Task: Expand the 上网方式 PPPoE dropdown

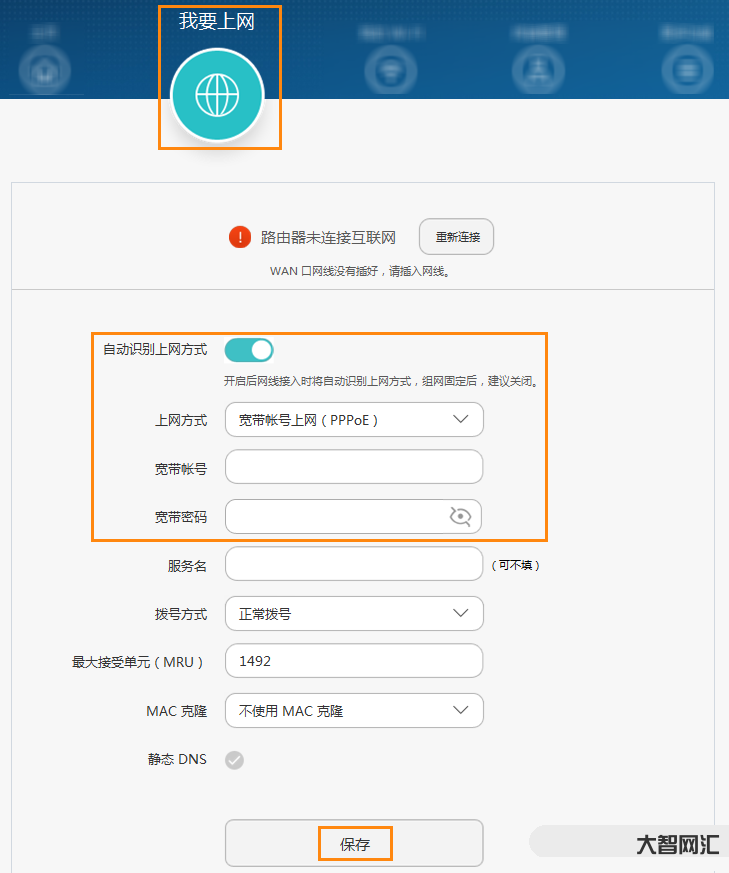Action: 354,420
